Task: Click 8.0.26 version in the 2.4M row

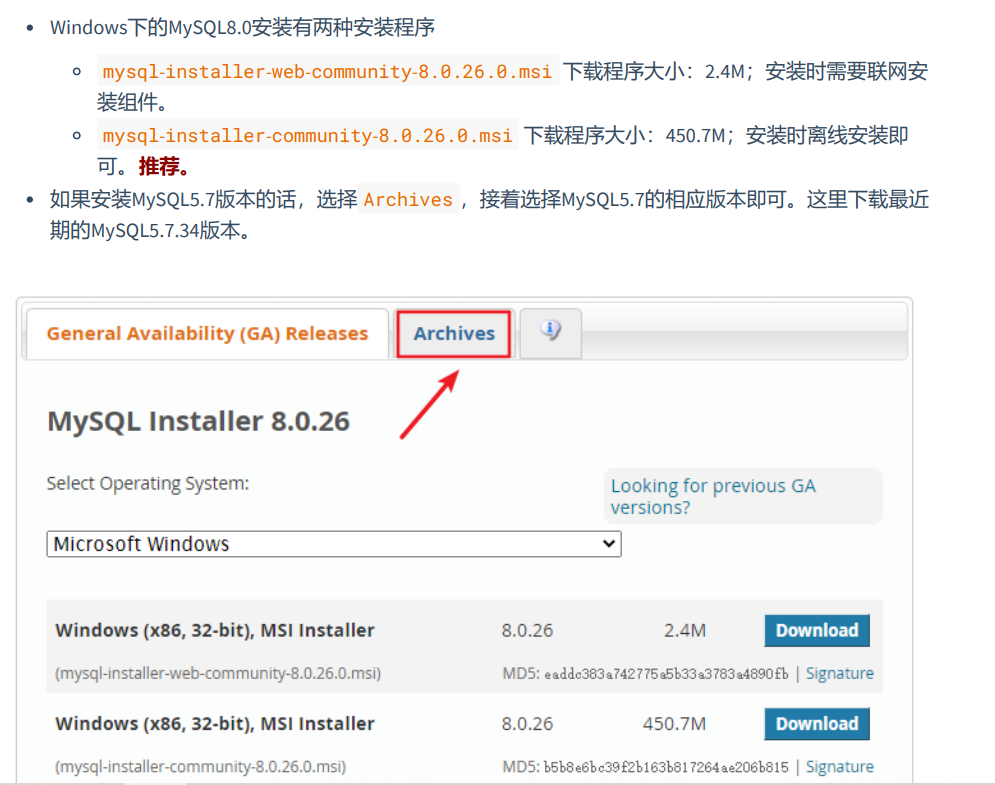Action: (527, 630)
